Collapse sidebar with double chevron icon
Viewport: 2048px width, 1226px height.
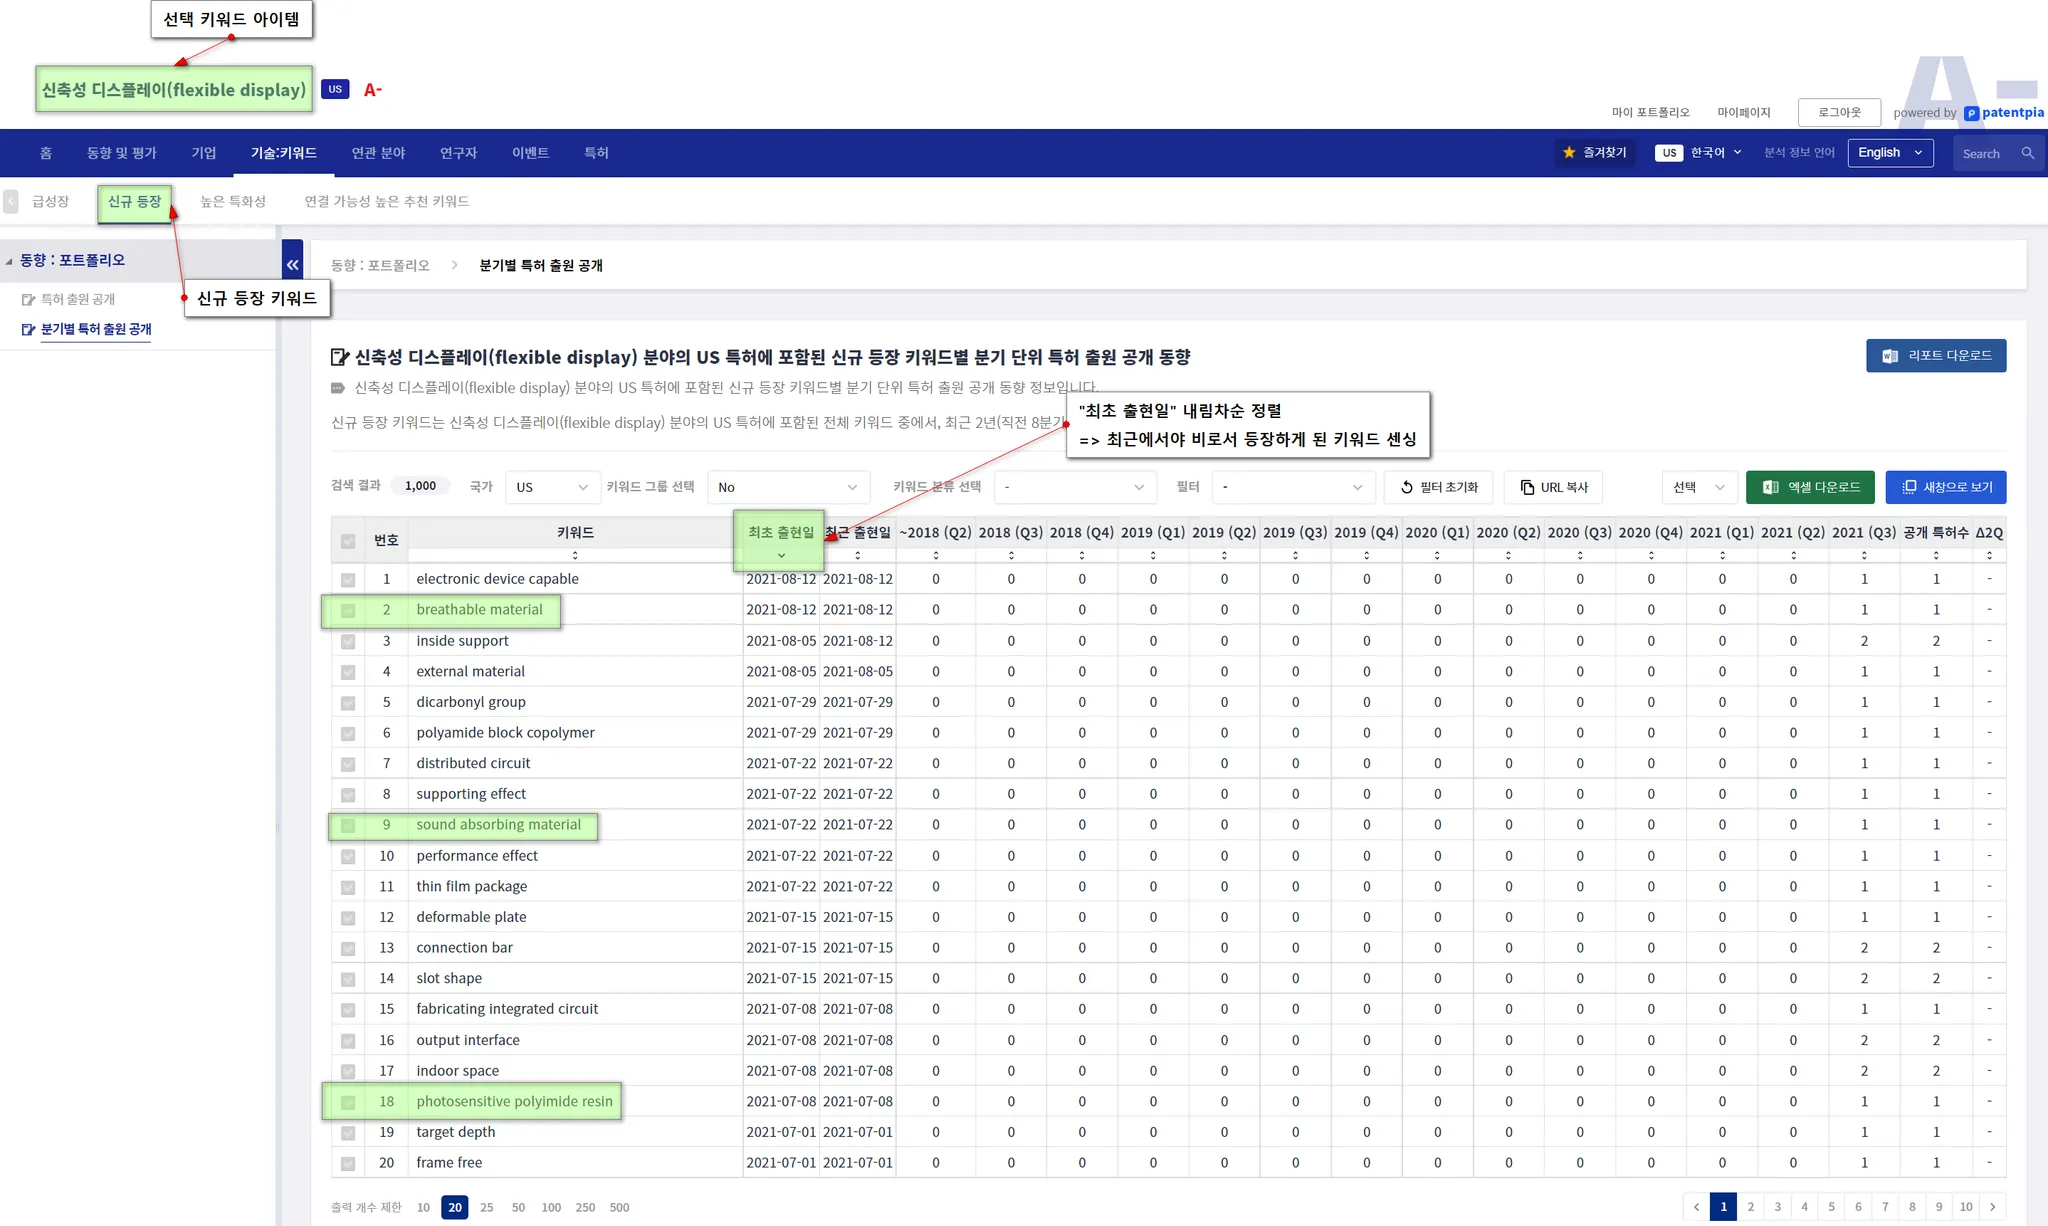pyautogui.click(x=292, y=264)
